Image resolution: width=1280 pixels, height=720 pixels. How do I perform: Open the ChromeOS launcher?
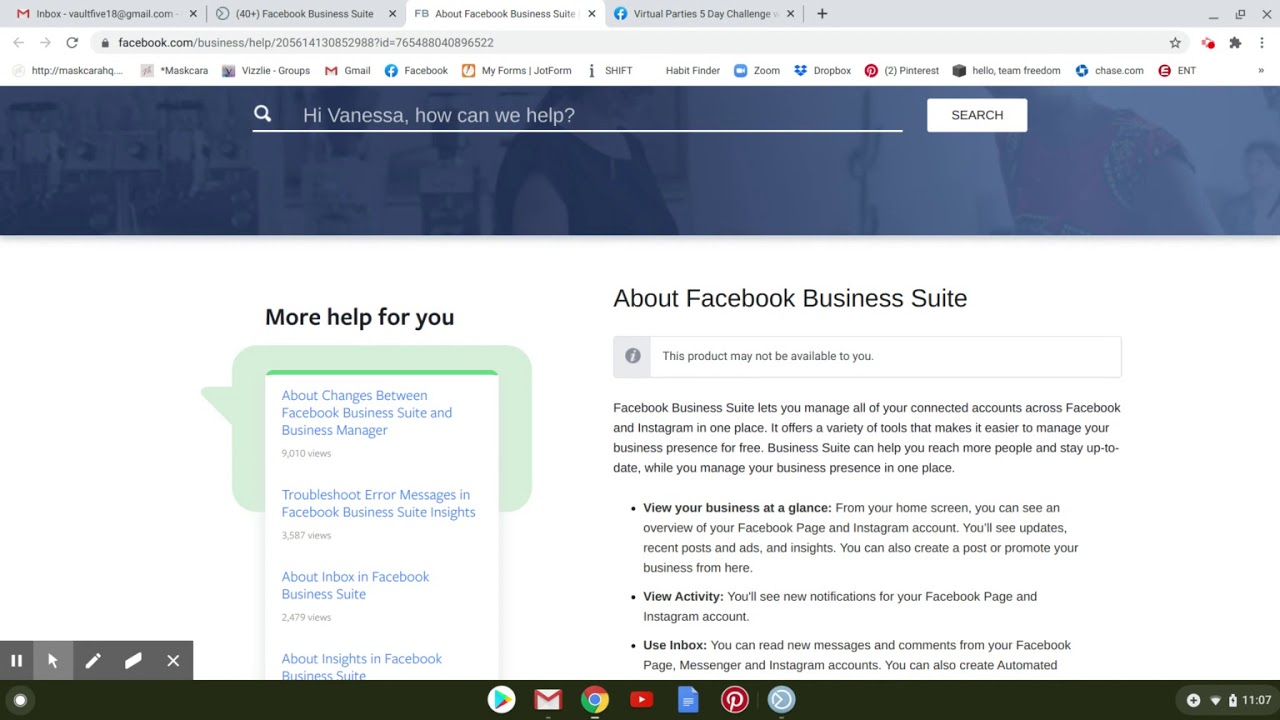[x=20, y=700]
